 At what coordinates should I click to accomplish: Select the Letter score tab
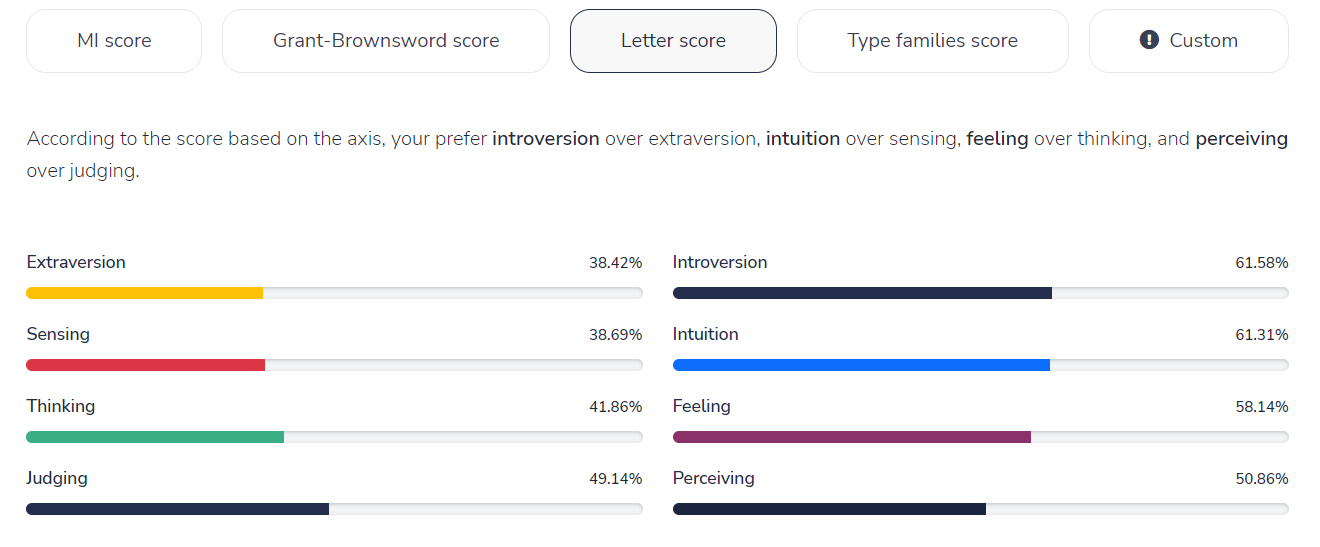[673, 41]
